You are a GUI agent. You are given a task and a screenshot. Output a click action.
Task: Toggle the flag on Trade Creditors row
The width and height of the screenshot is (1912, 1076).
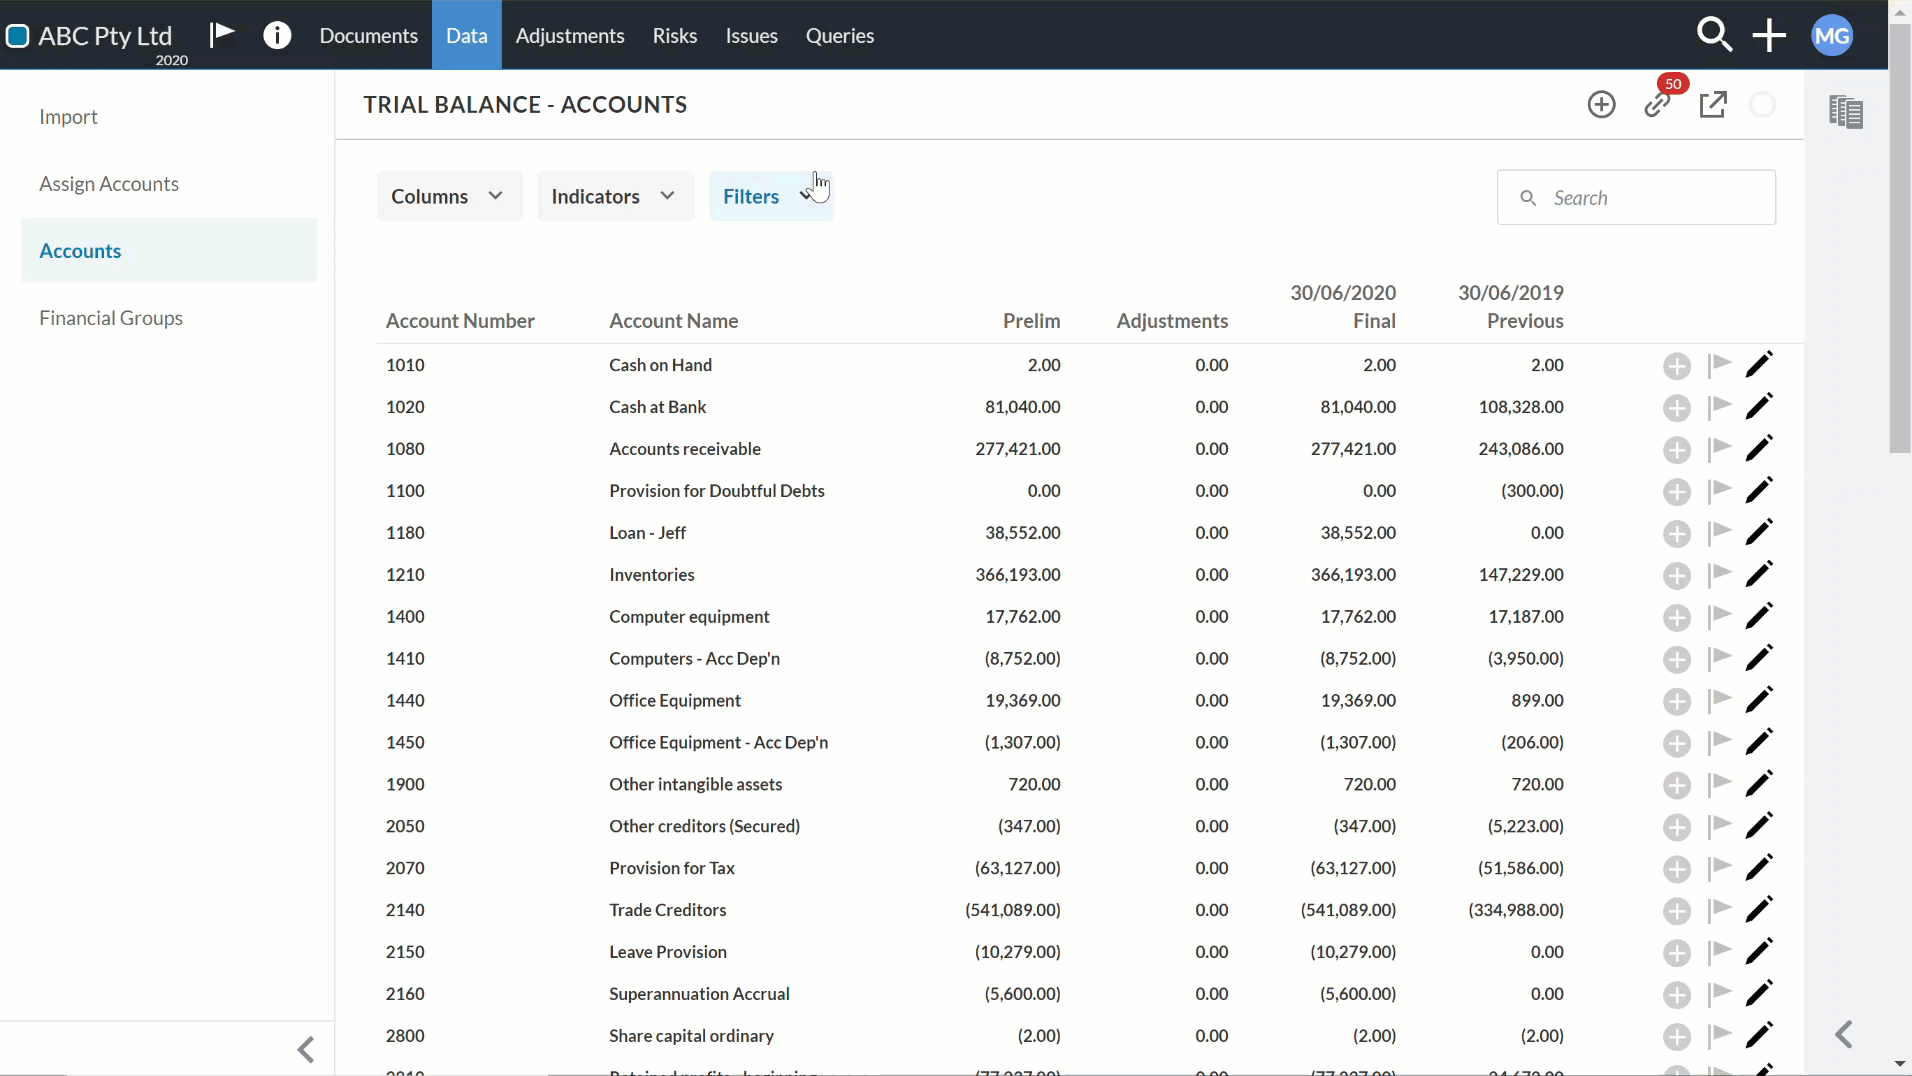coord(1719,909)
